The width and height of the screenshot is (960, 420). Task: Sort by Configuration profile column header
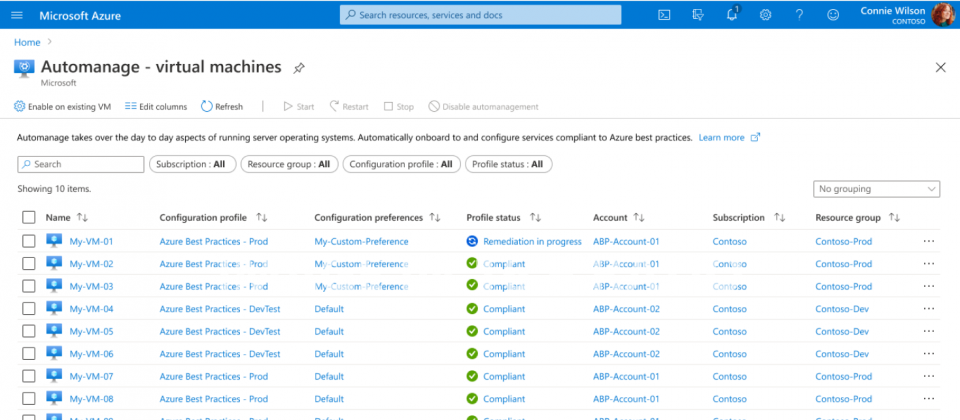[213, 217]
